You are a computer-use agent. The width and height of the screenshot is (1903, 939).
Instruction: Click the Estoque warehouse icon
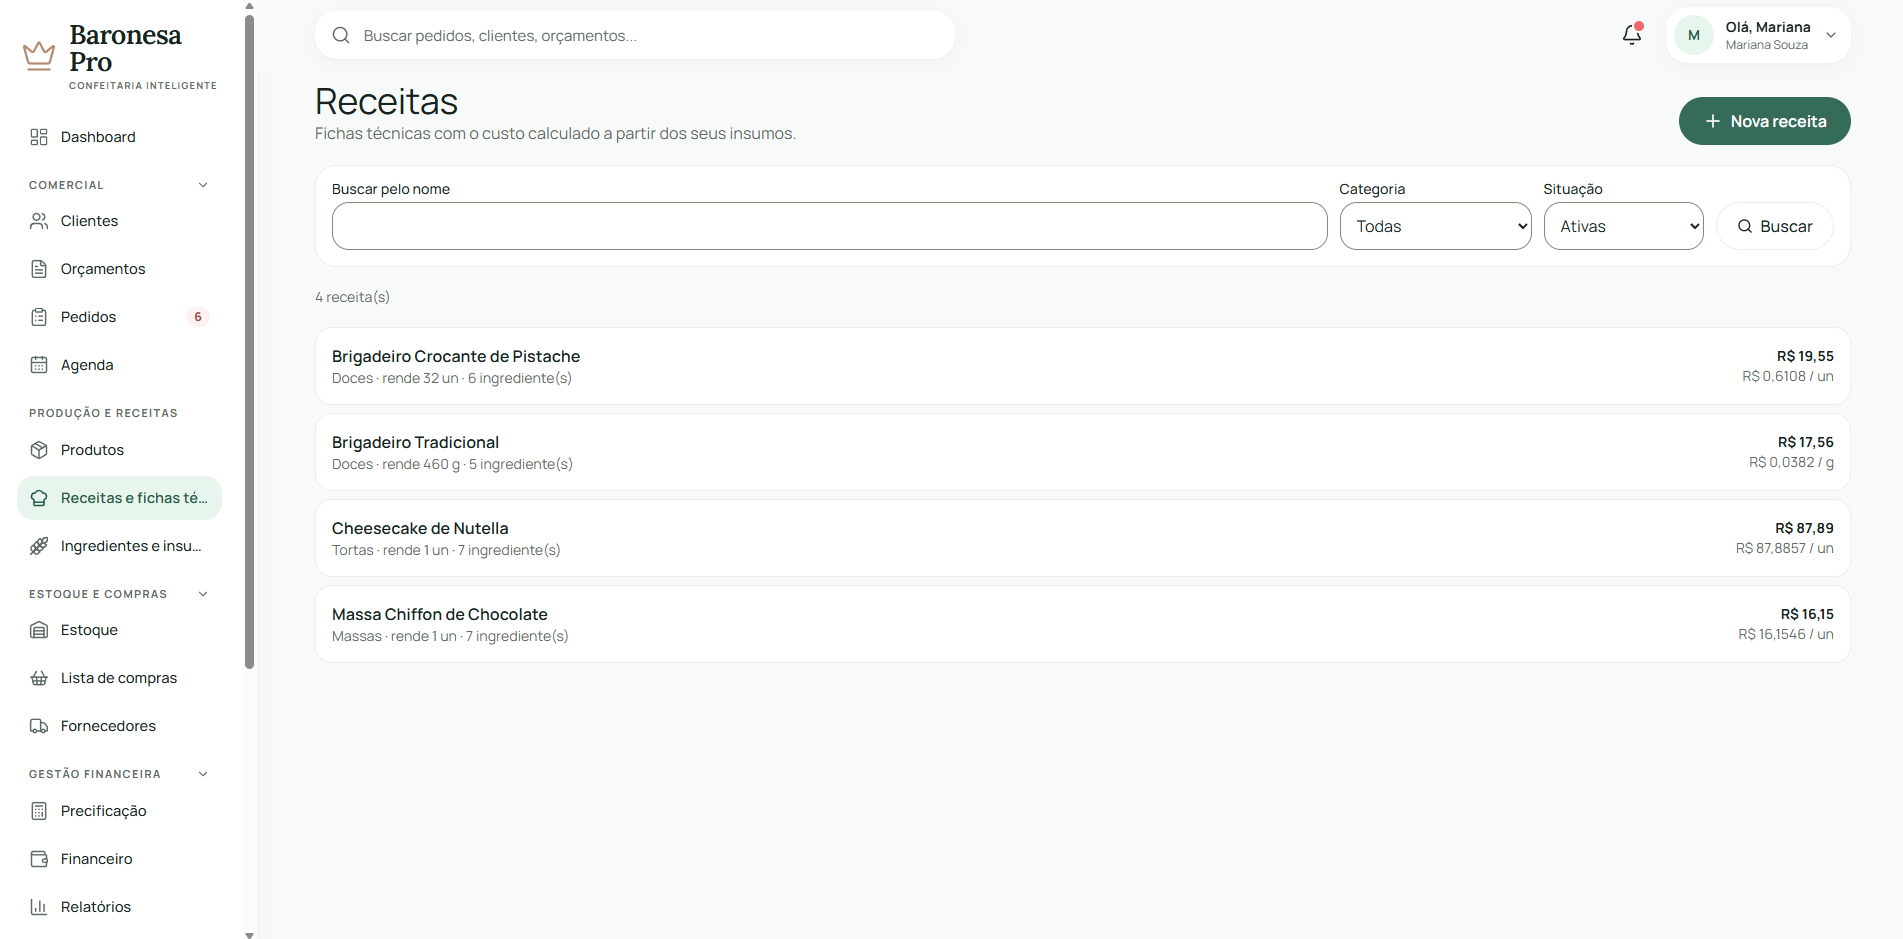(x=39, y=630)
